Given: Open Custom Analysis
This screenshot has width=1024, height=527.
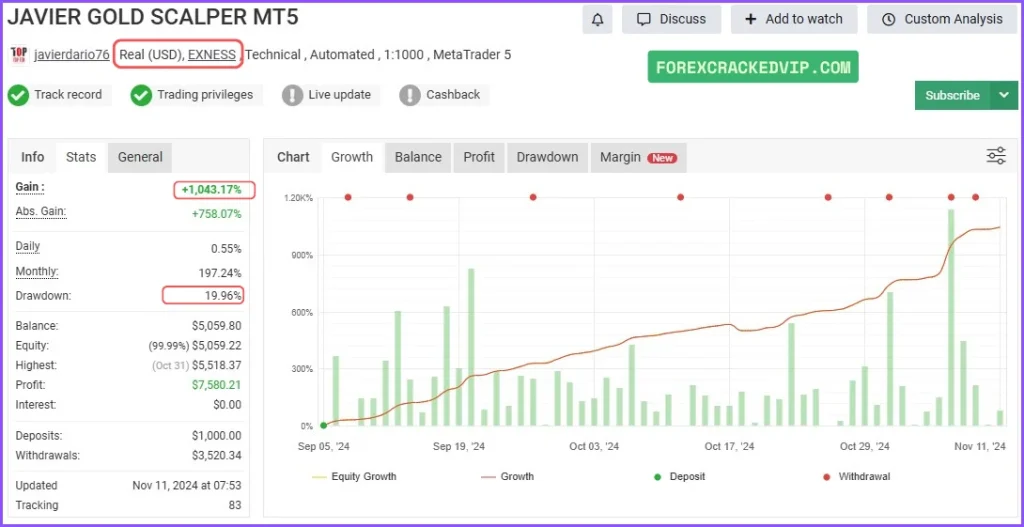Looking at the screenshot, I should point(942,20).
